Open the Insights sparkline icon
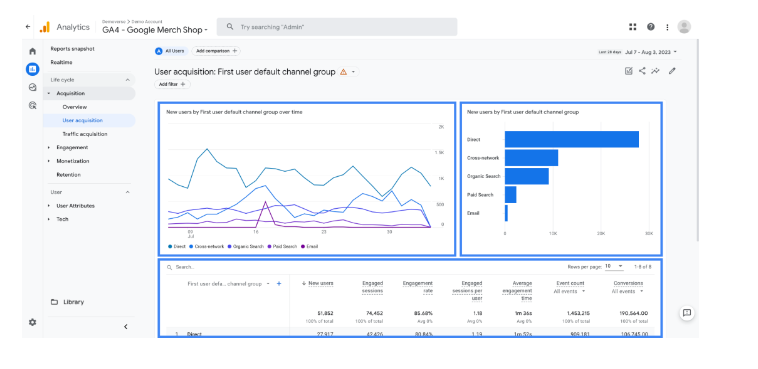 [655, 71]
